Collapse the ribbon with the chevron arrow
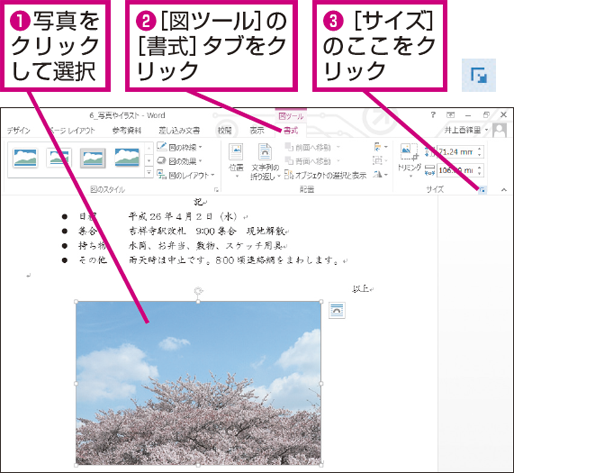This screenshot has height=473, width=600. [x=503, y=189]
